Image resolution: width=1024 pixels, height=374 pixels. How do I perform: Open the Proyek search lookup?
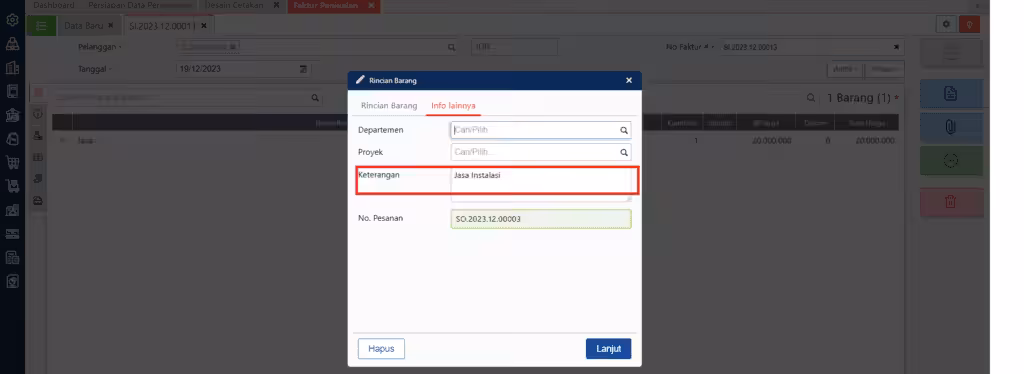[x=624, y=152]
